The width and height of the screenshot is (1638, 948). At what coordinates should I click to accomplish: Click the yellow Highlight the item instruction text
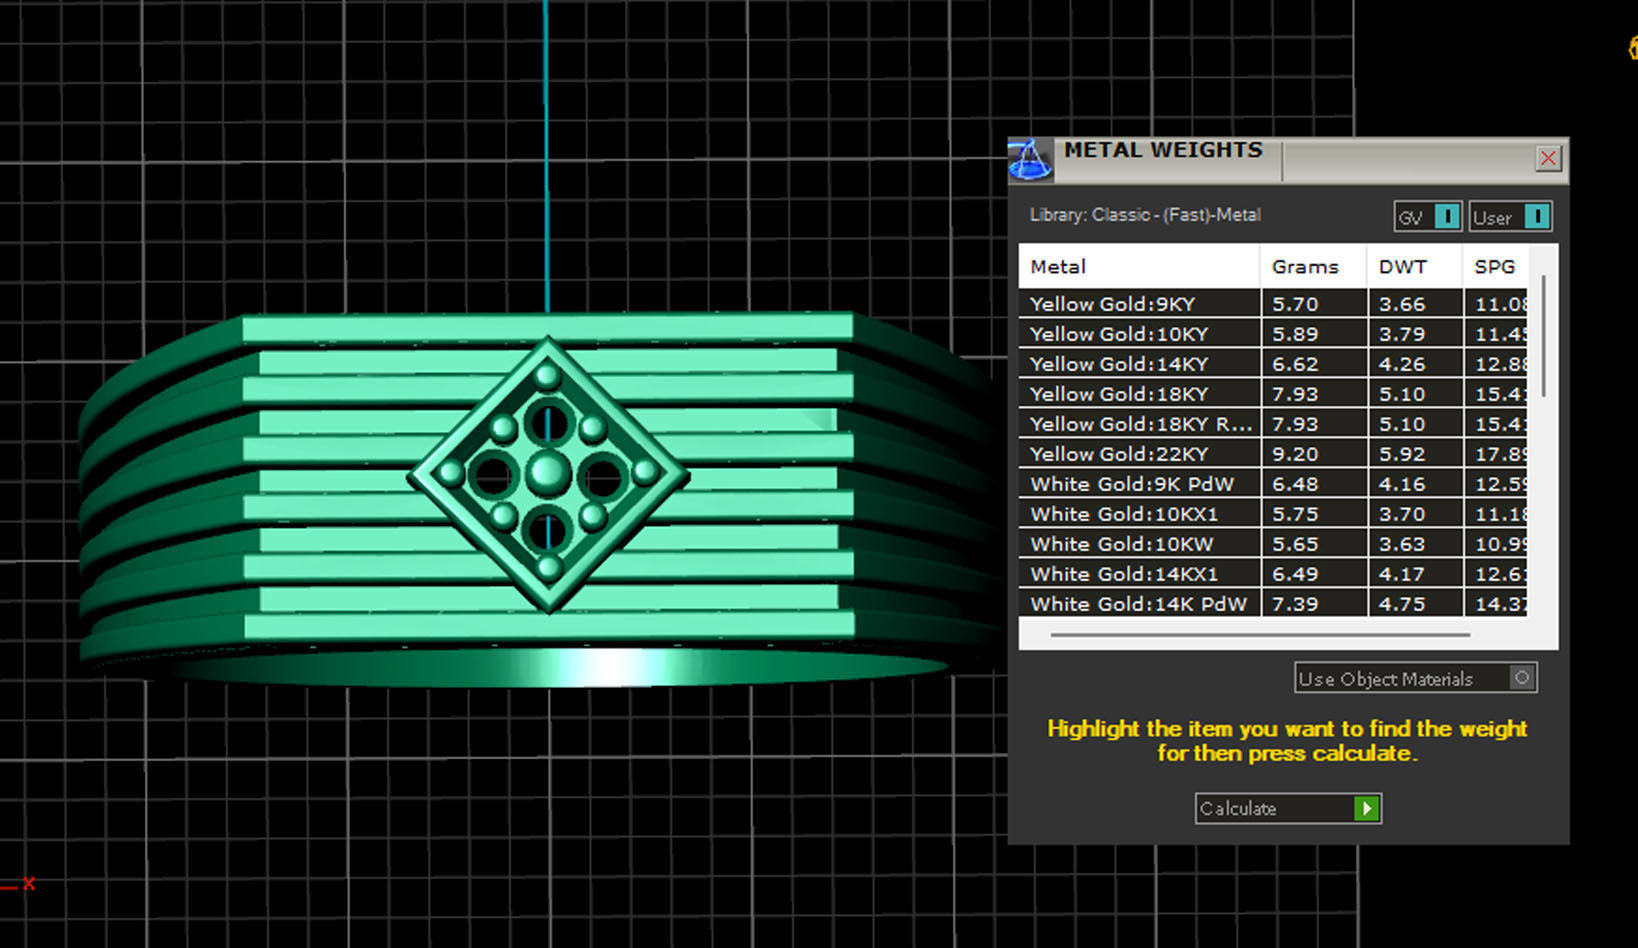[x=1287, y=741]
